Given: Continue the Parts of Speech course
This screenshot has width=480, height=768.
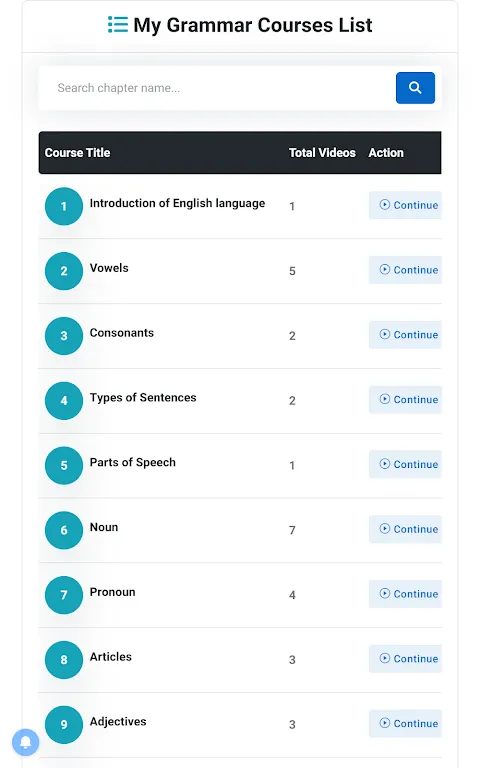Looking at the screenshot, I should tap(405, 464).
